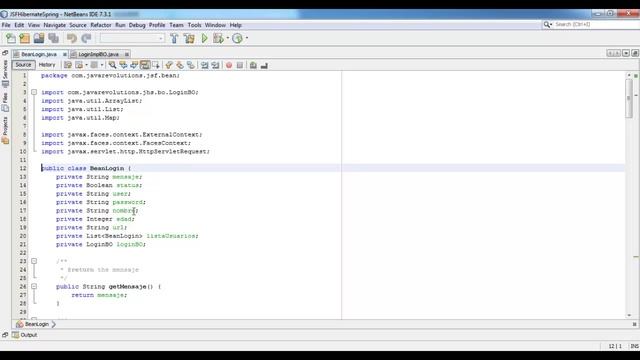640x360 pixels.
Task: Click the Find Selection magnifier icon
Action: [x=112, y=65]
